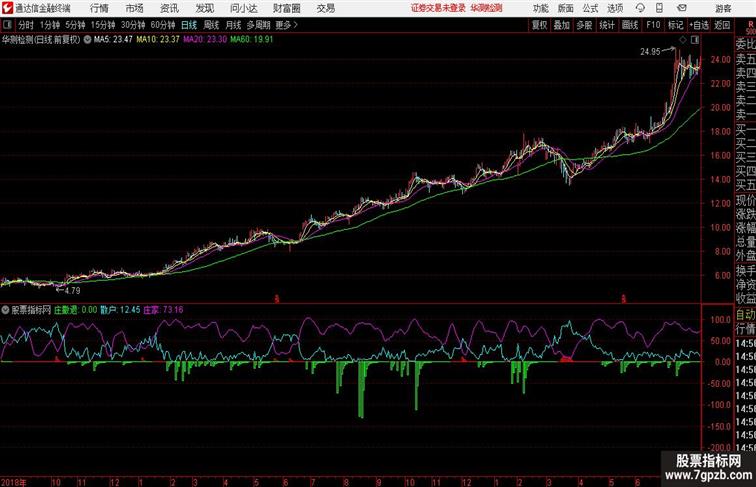756x487 pixels.
Task: Click the 证券交易未登录 status link
Action: point(438,8)
